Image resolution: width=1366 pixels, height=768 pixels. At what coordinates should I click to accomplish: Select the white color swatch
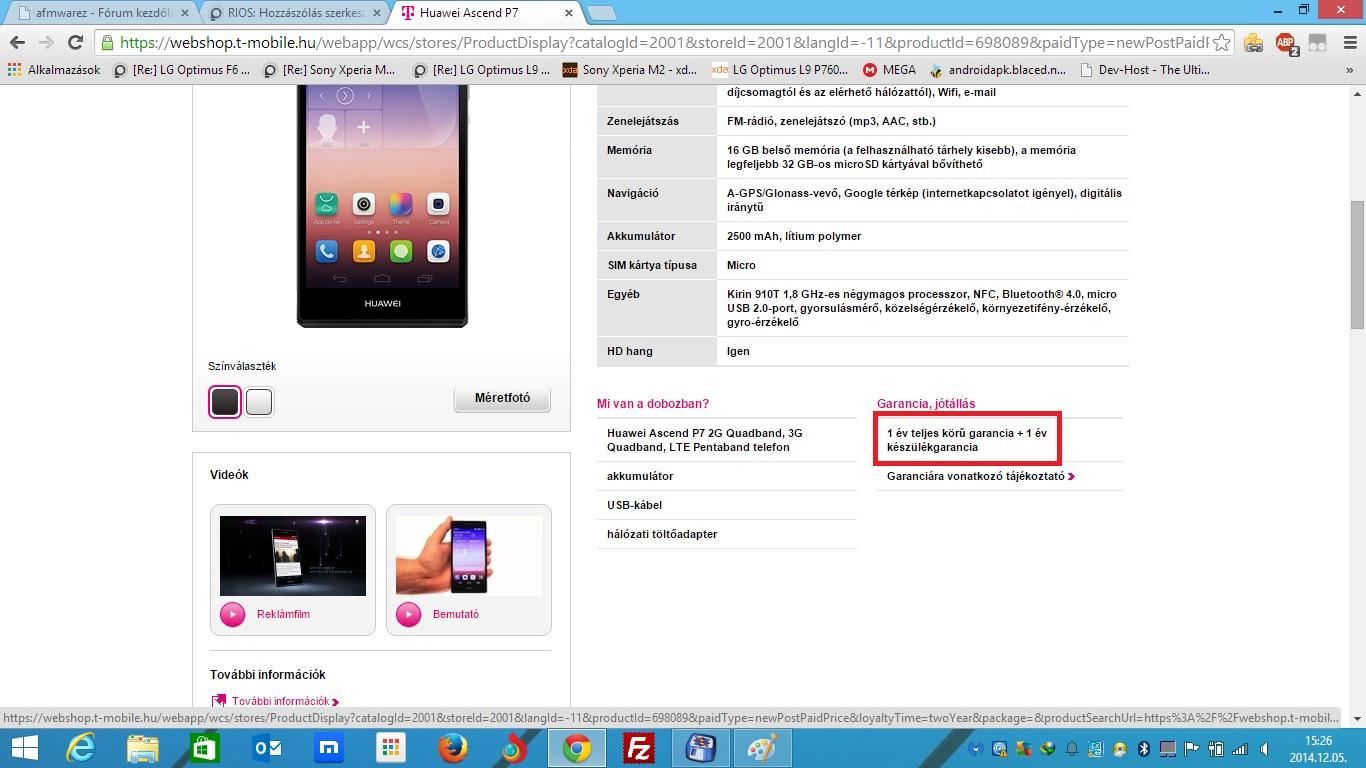click(259, 401)
